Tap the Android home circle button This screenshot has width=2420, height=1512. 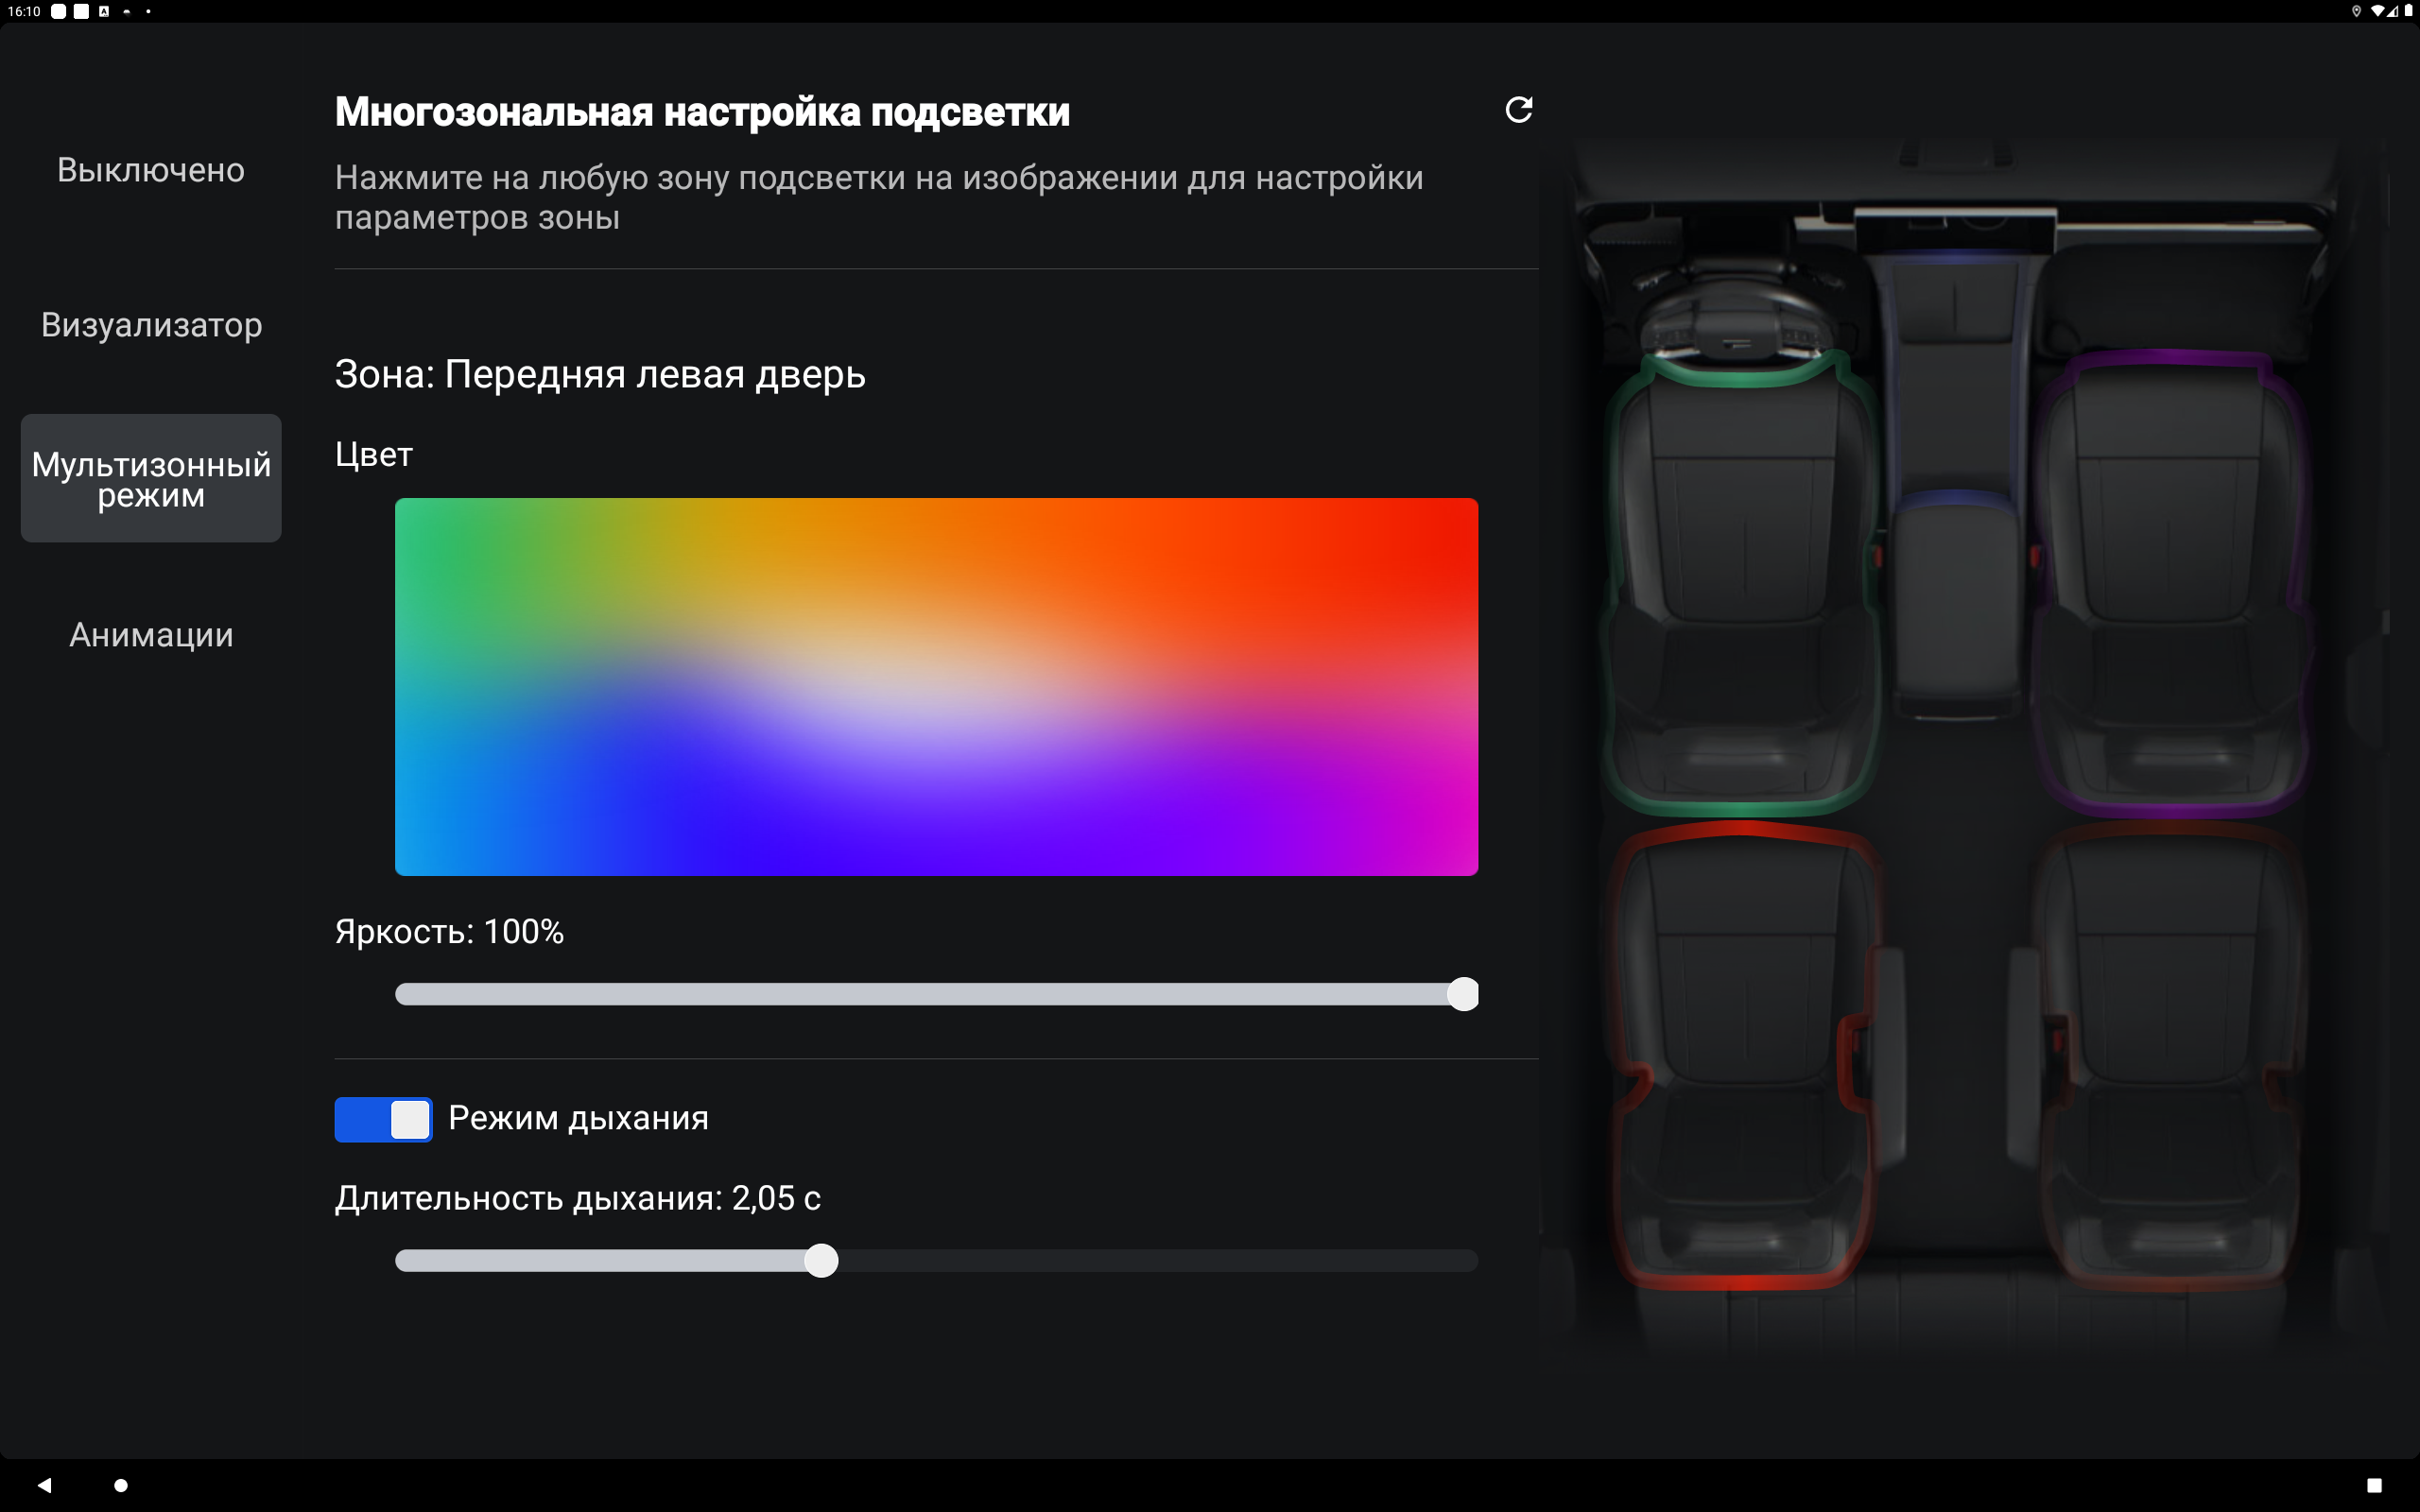click(121, 1485)
